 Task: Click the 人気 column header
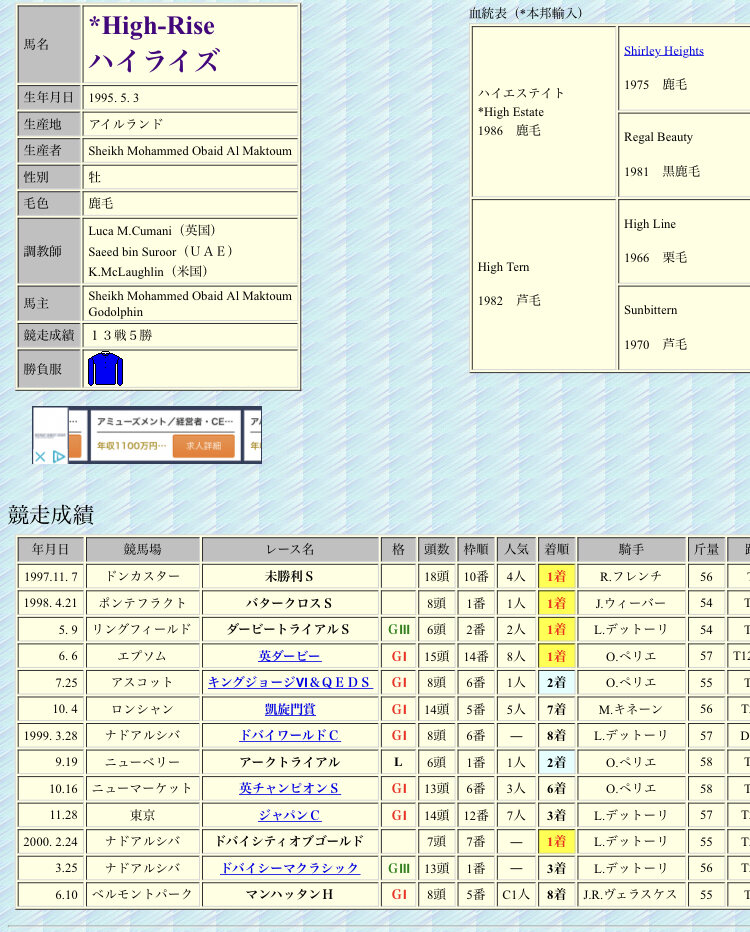click(516, 549)
